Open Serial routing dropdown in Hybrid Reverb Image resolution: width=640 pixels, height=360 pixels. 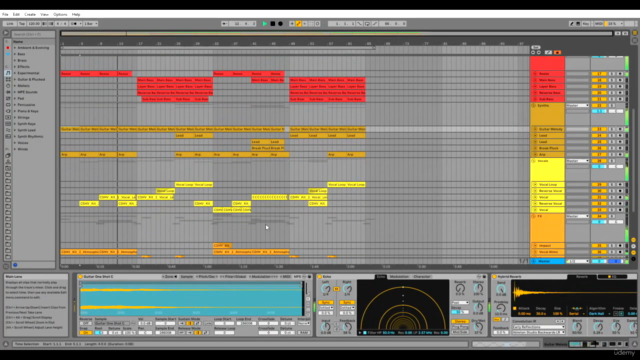[x=576, y=313]
